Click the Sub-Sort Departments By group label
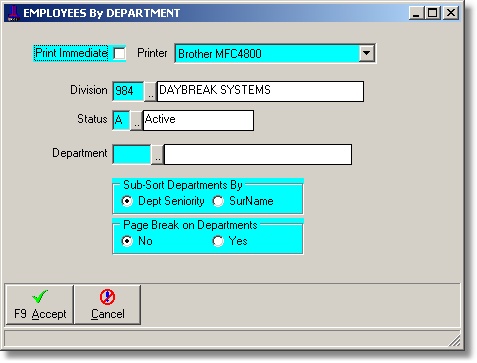This screenshot has width=477, height=363. [x=183, y=185]
